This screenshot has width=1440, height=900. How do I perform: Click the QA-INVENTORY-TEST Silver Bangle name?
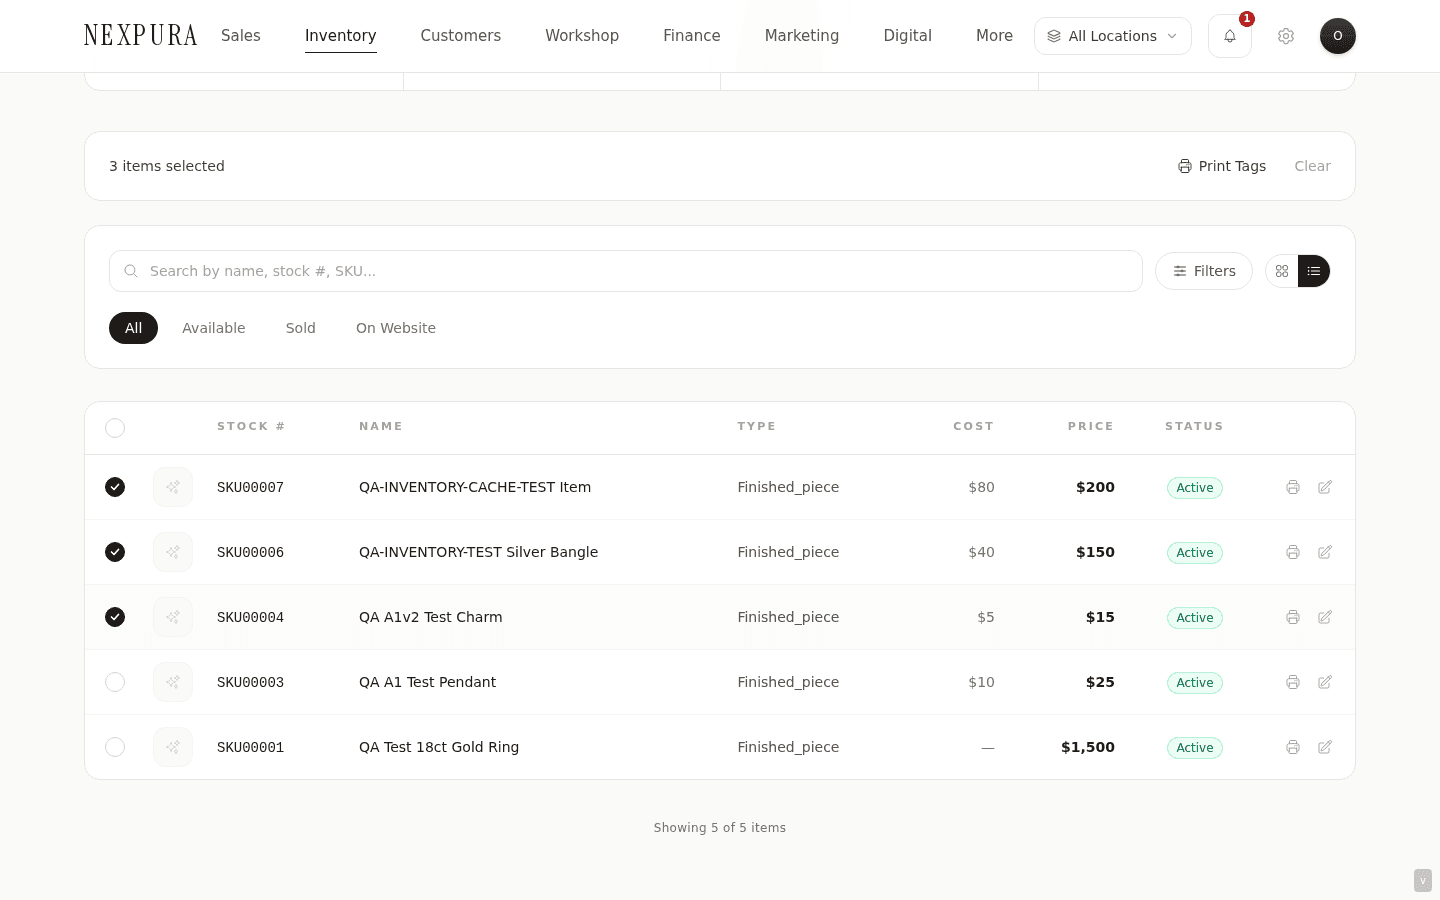click(x=478, y=552)
